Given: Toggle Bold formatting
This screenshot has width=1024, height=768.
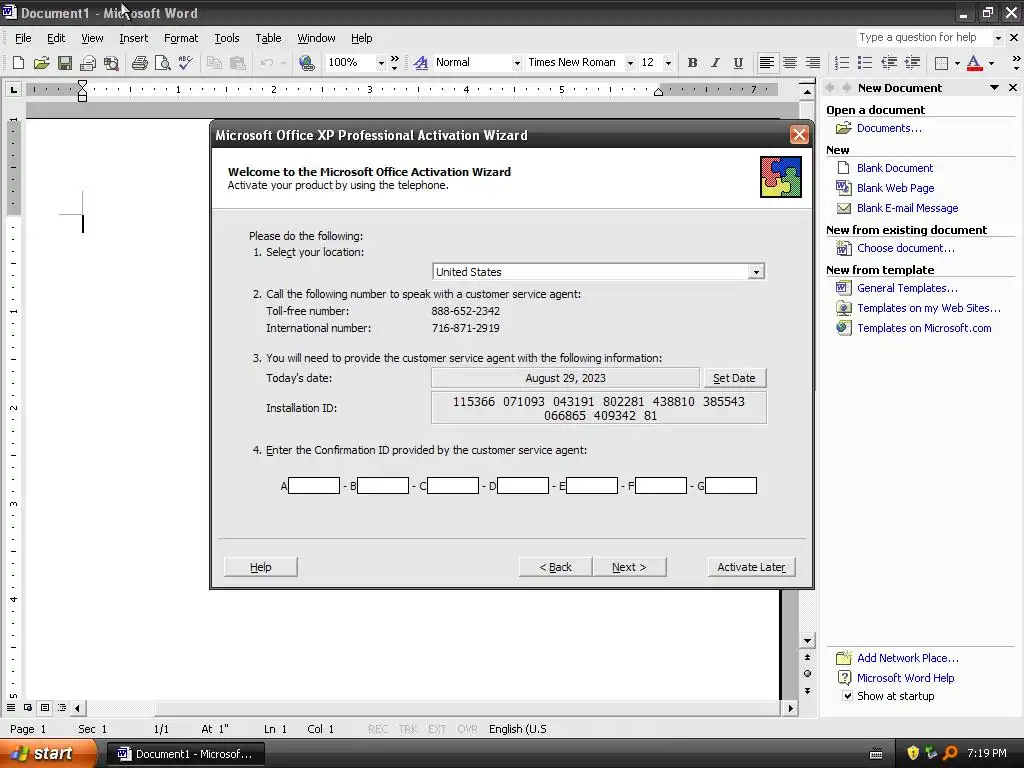Looking at the screenshot, I should click(692, 63).
